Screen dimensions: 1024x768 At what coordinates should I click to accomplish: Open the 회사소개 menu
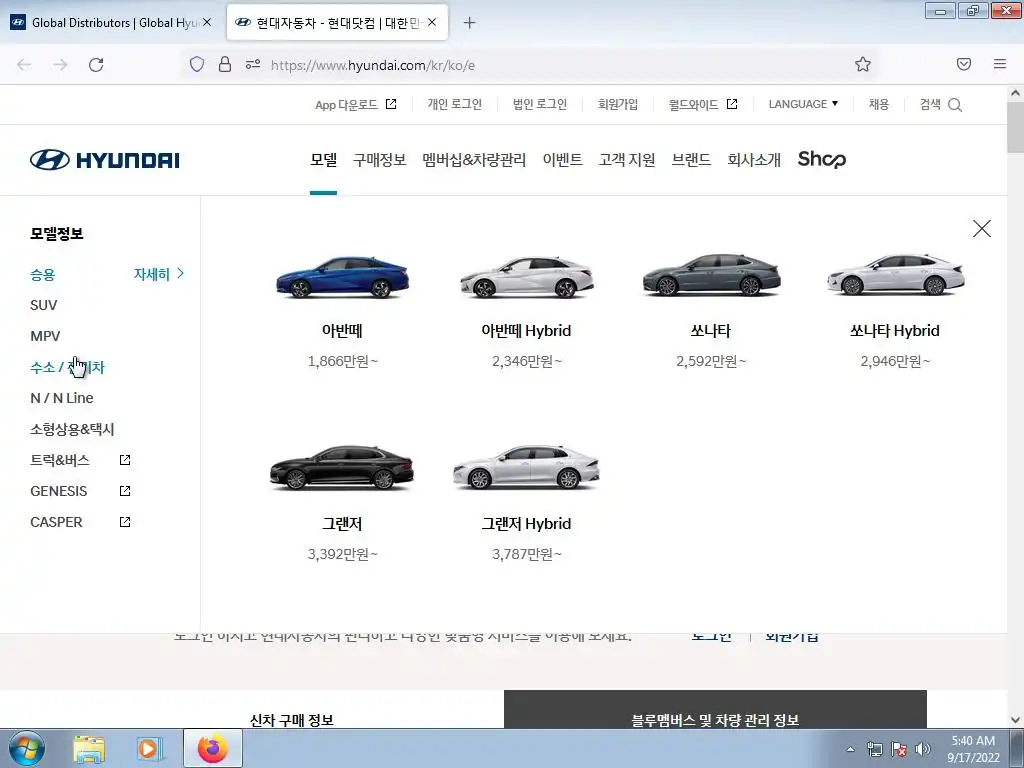pos(754,159)
